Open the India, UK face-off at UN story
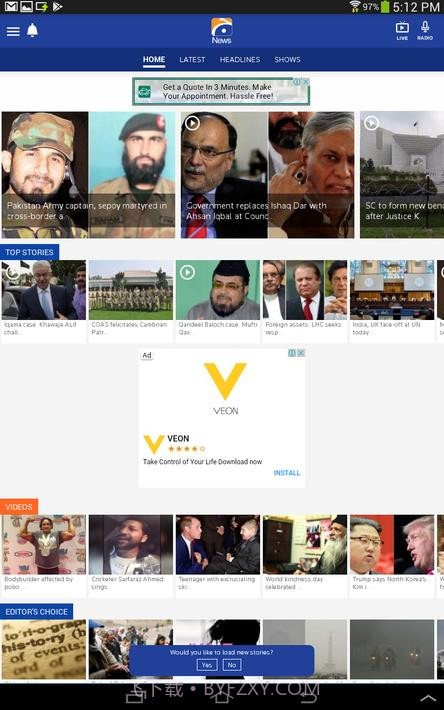444x710 pixels. [x=392, y=302]
